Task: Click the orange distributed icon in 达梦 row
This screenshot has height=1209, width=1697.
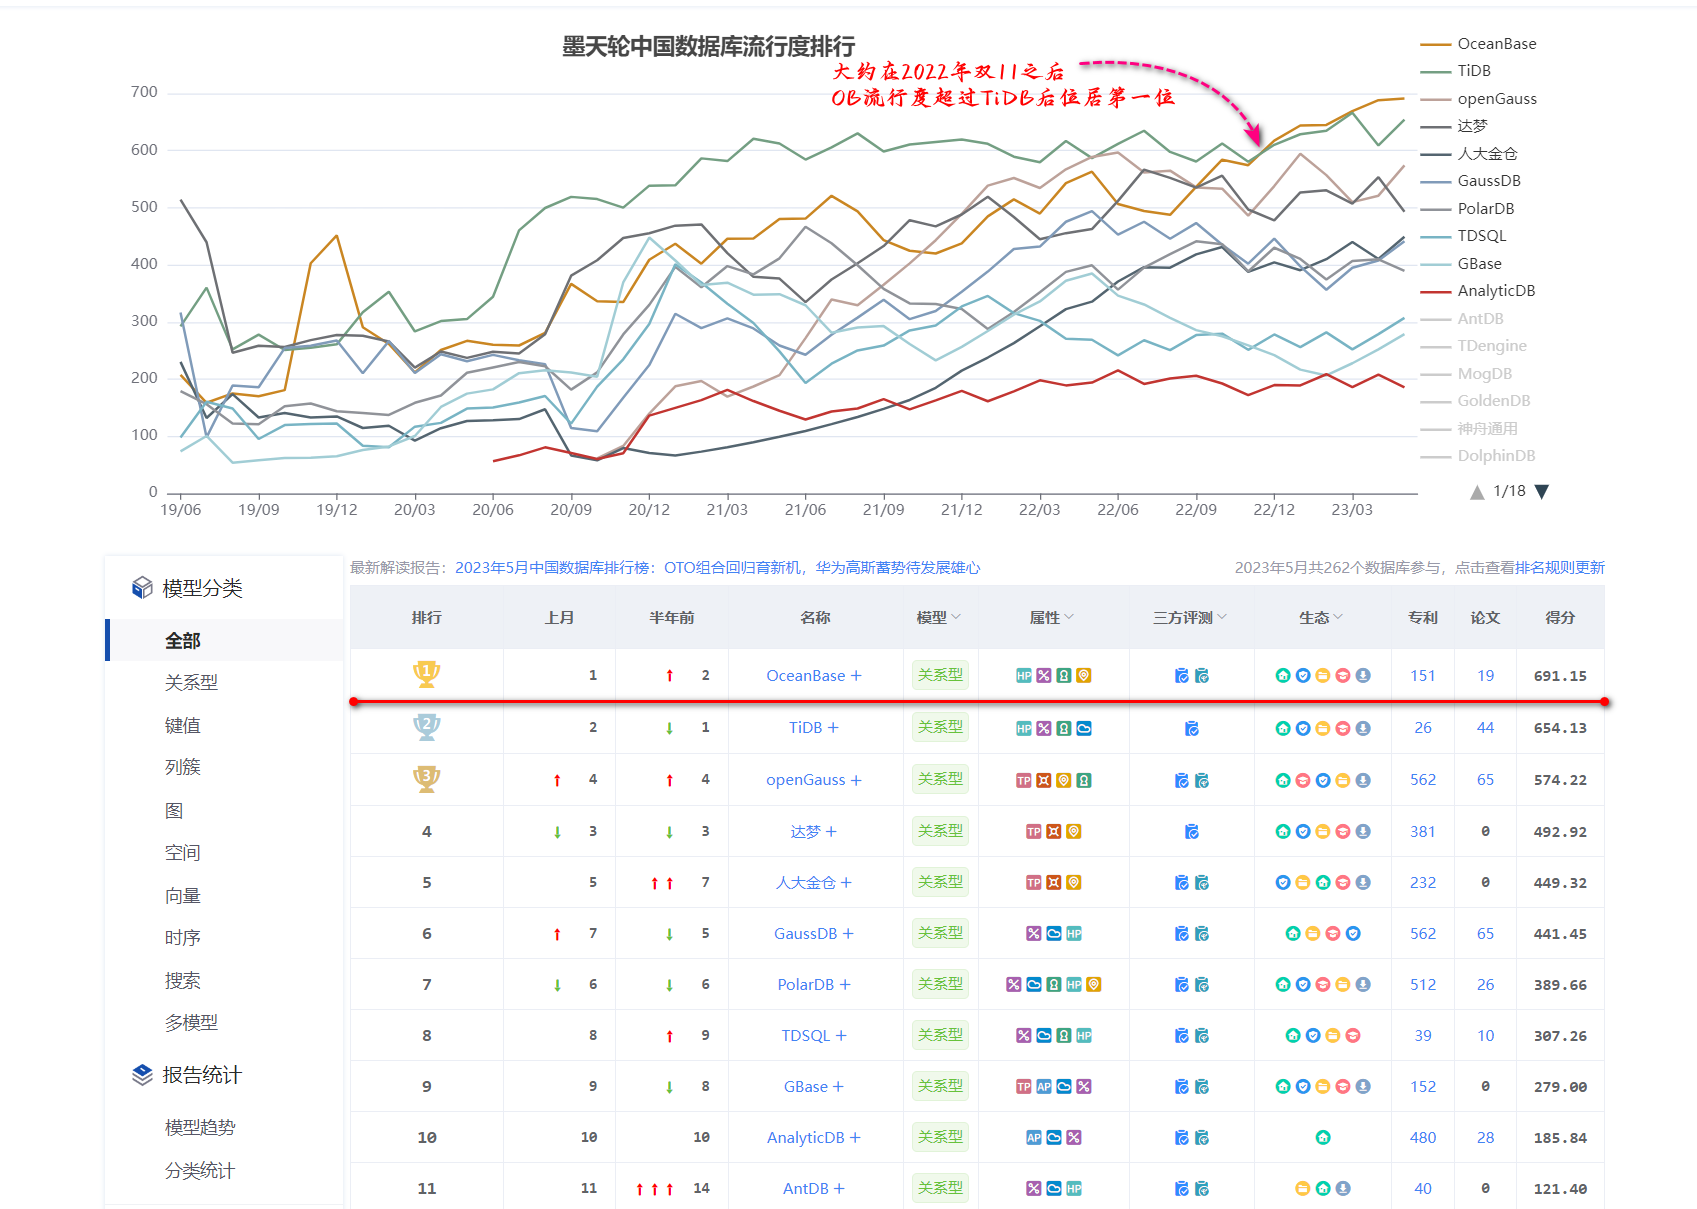Action: [1054, 832]
